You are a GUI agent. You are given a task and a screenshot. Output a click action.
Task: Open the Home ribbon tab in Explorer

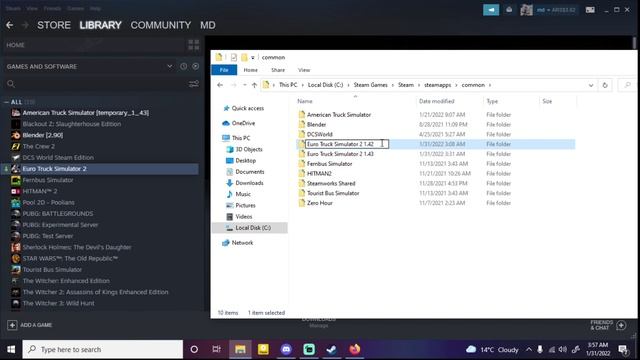(251, 70)
